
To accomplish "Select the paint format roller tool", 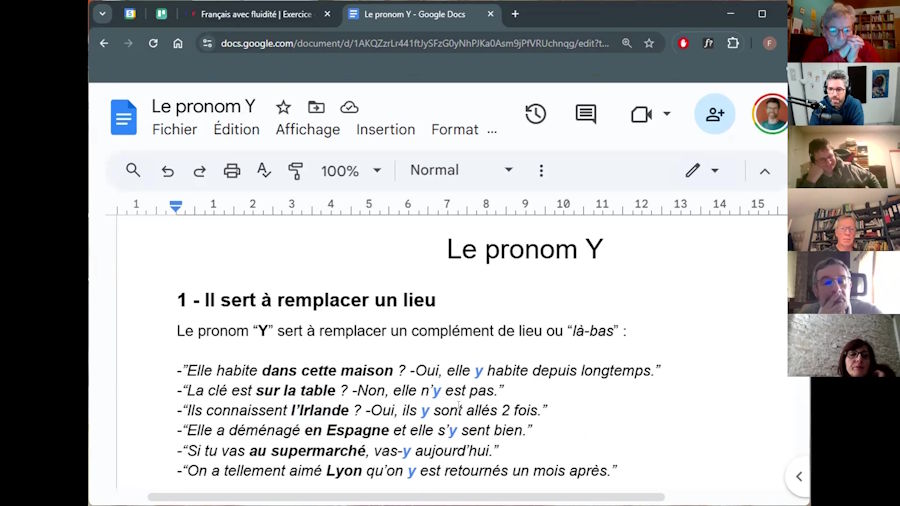I will pos(296,171).
